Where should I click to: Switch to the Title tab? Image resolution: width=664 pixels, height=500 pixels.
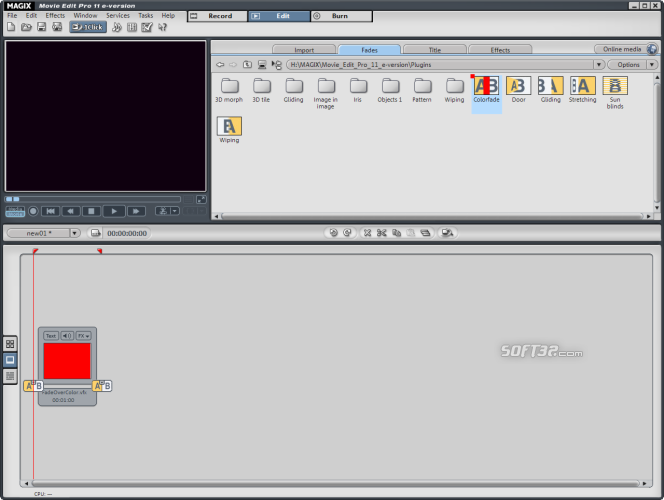[x=435, y=50]
